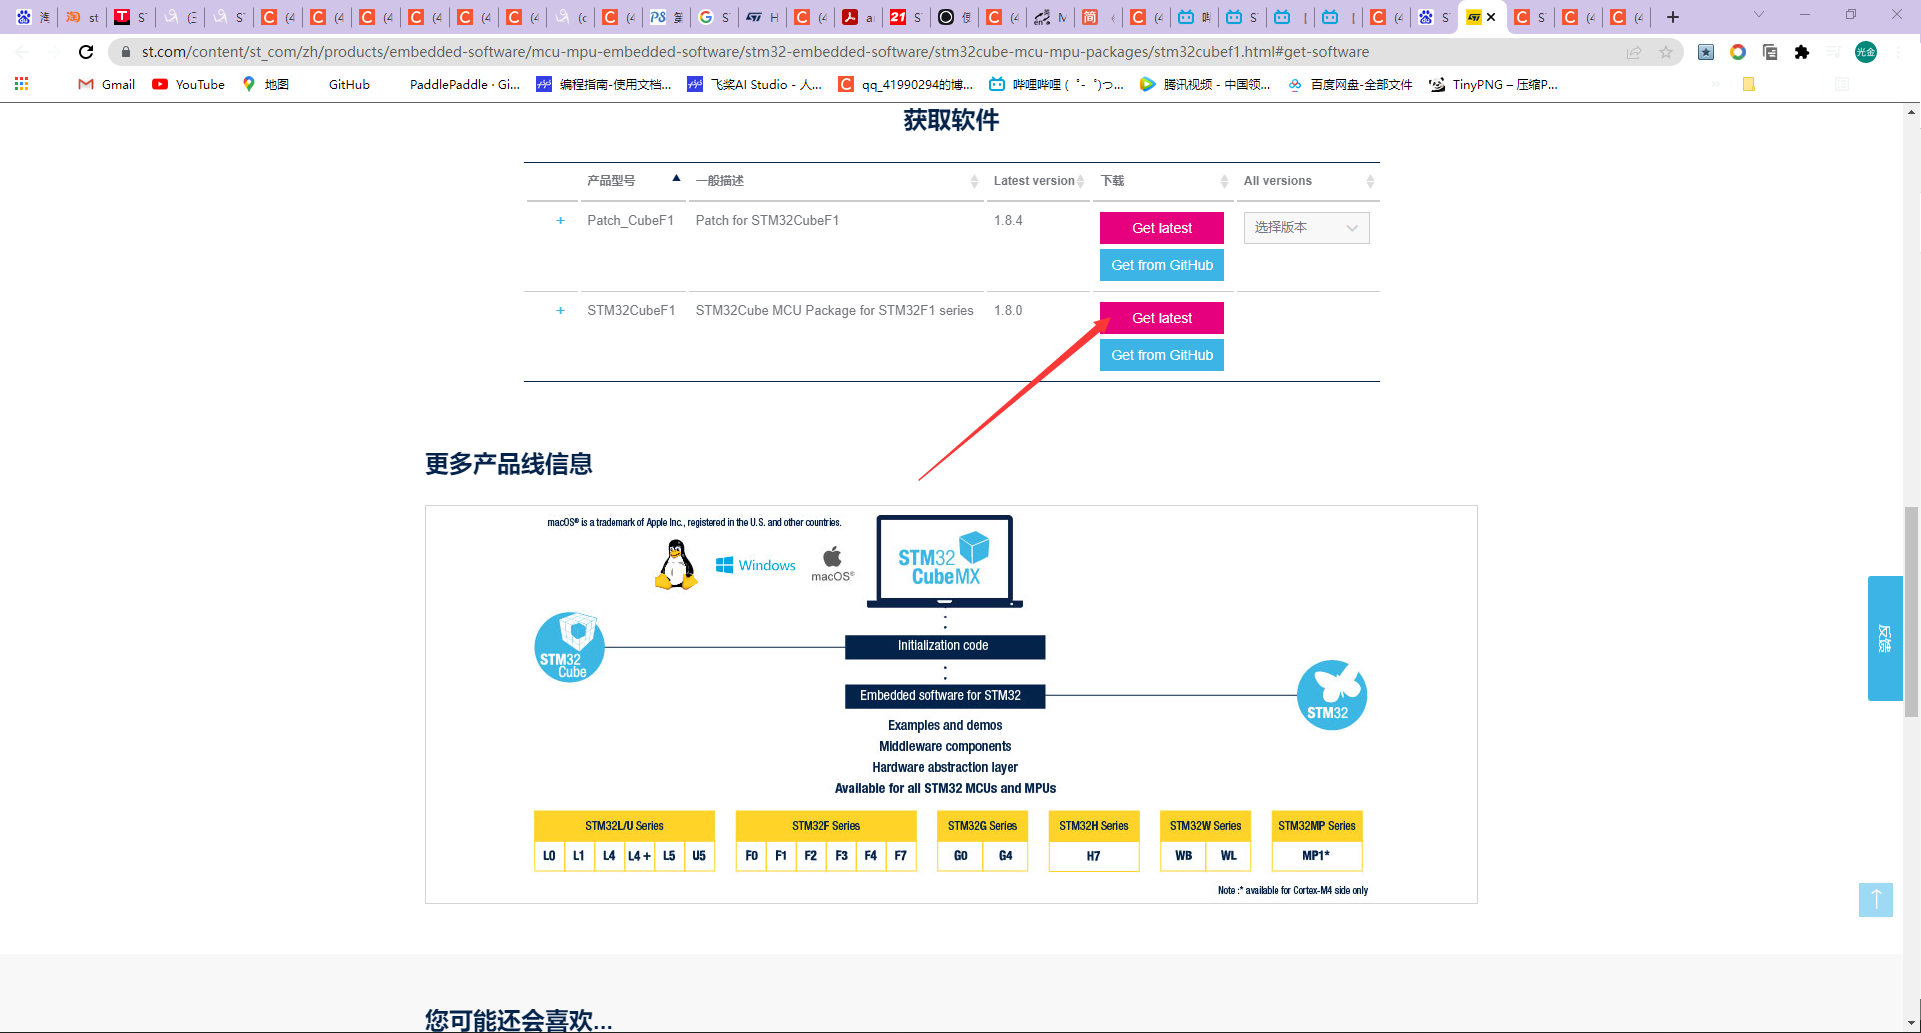Sort by All versions column
Screen dimensions: 1921x1033
(x=1309, y=180)
